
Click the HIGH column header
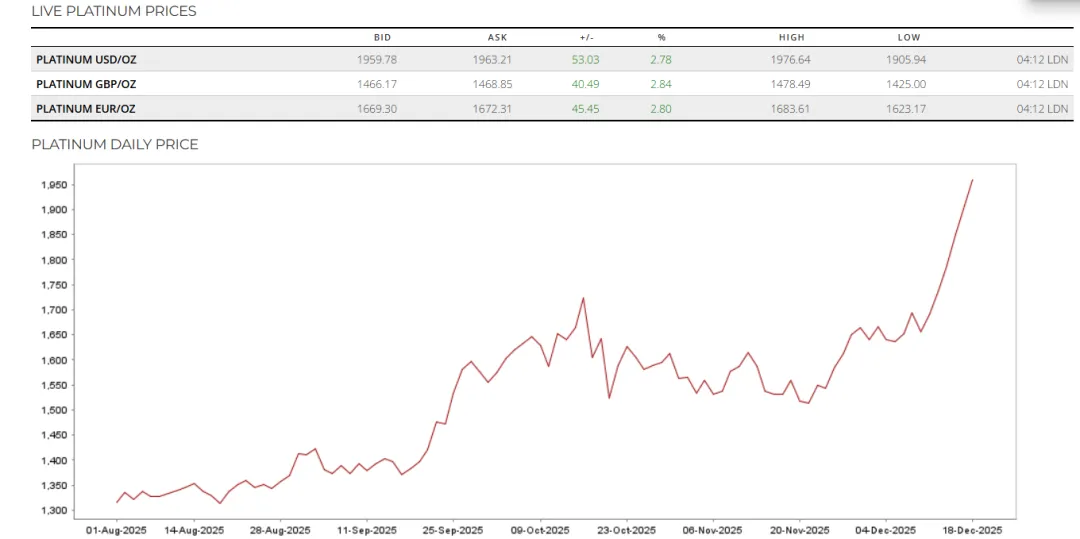point(791,38)
